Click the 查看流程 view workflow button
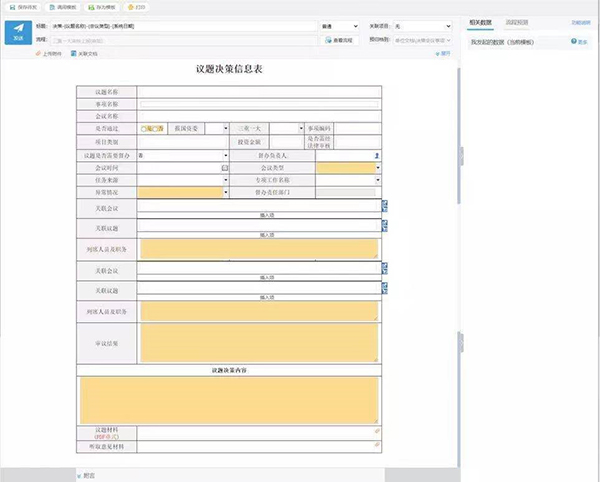Viewport: 600px width, 482px height. (339, 40)
